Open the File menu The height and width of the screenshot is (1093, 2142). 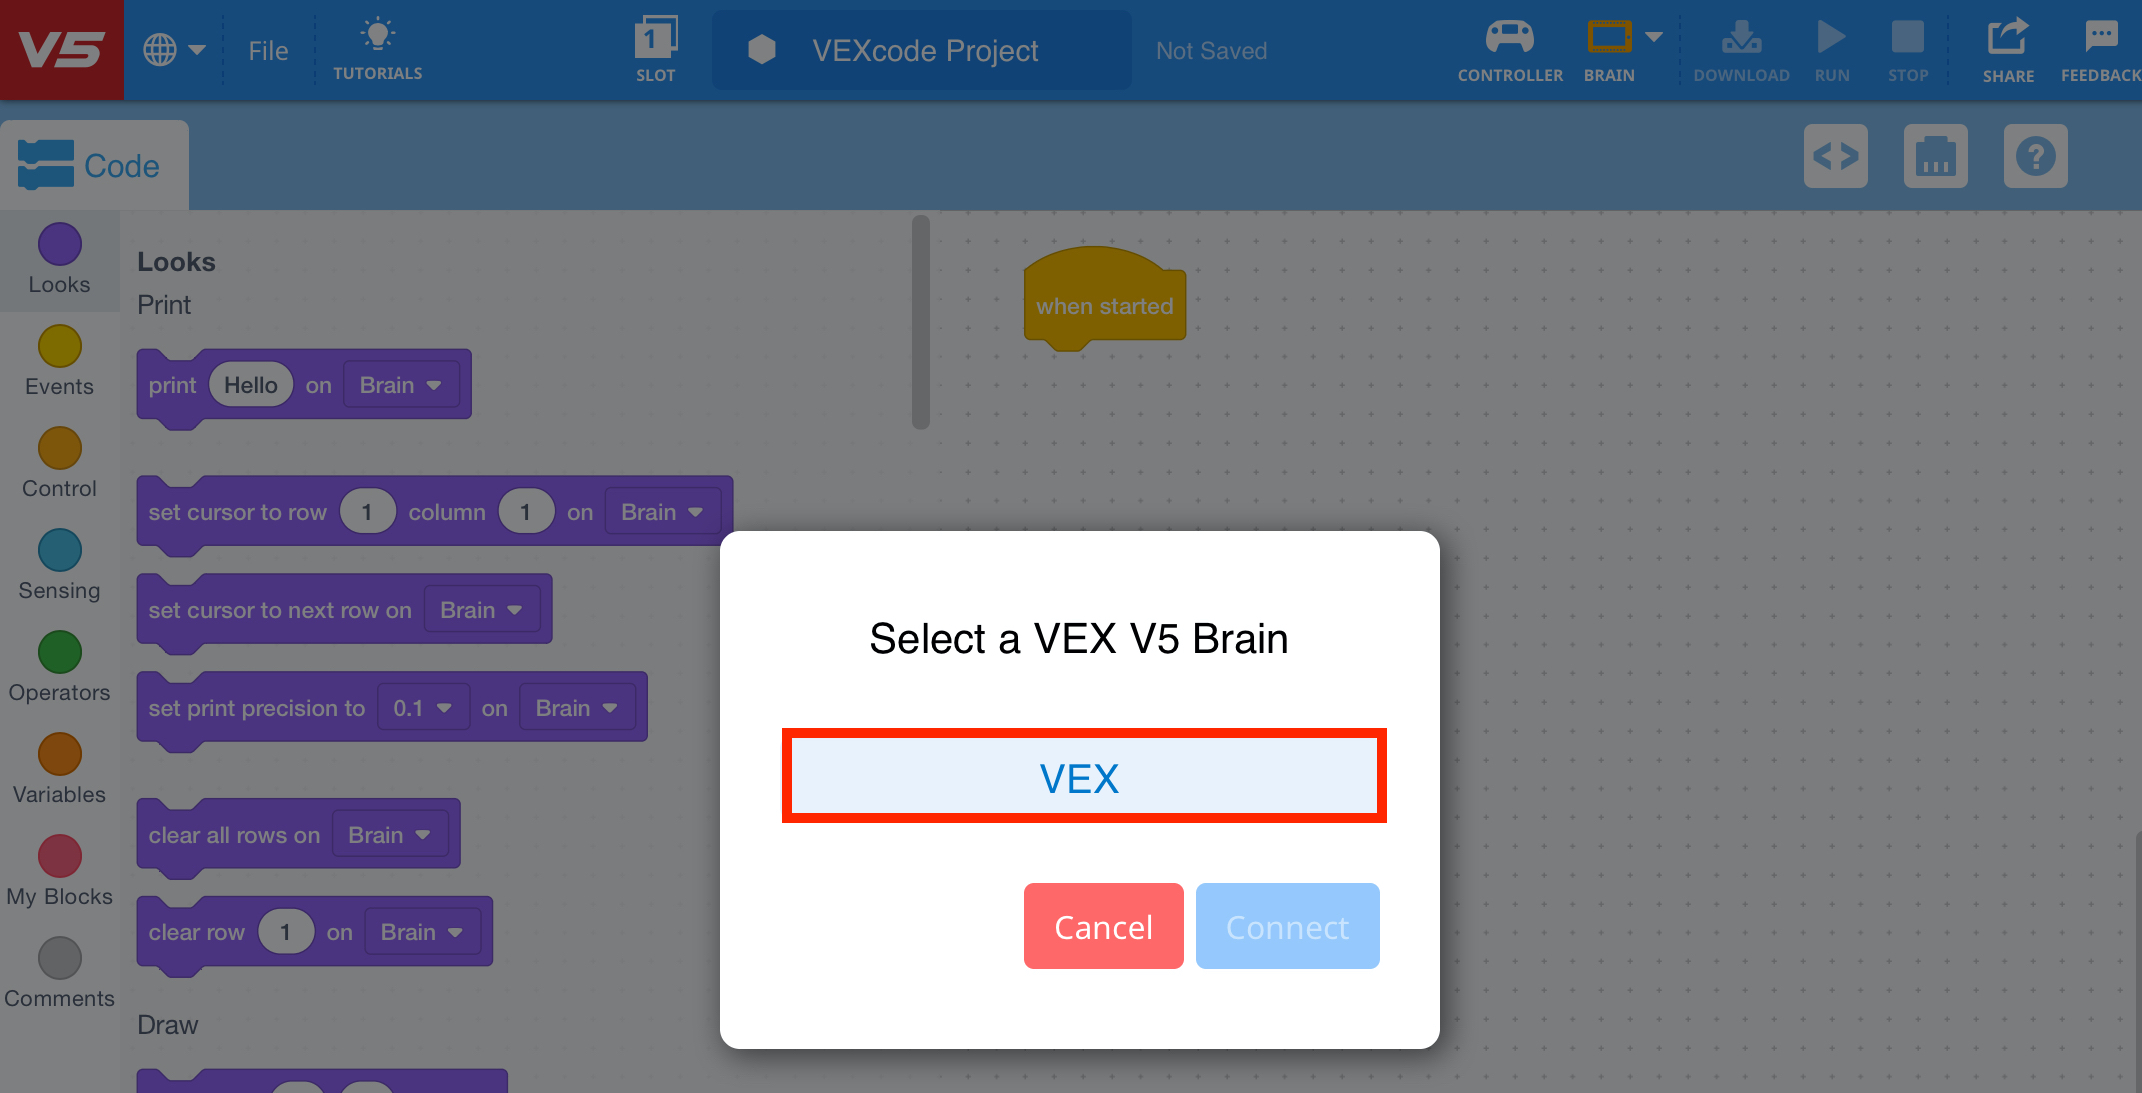click(x=267, y=49)
